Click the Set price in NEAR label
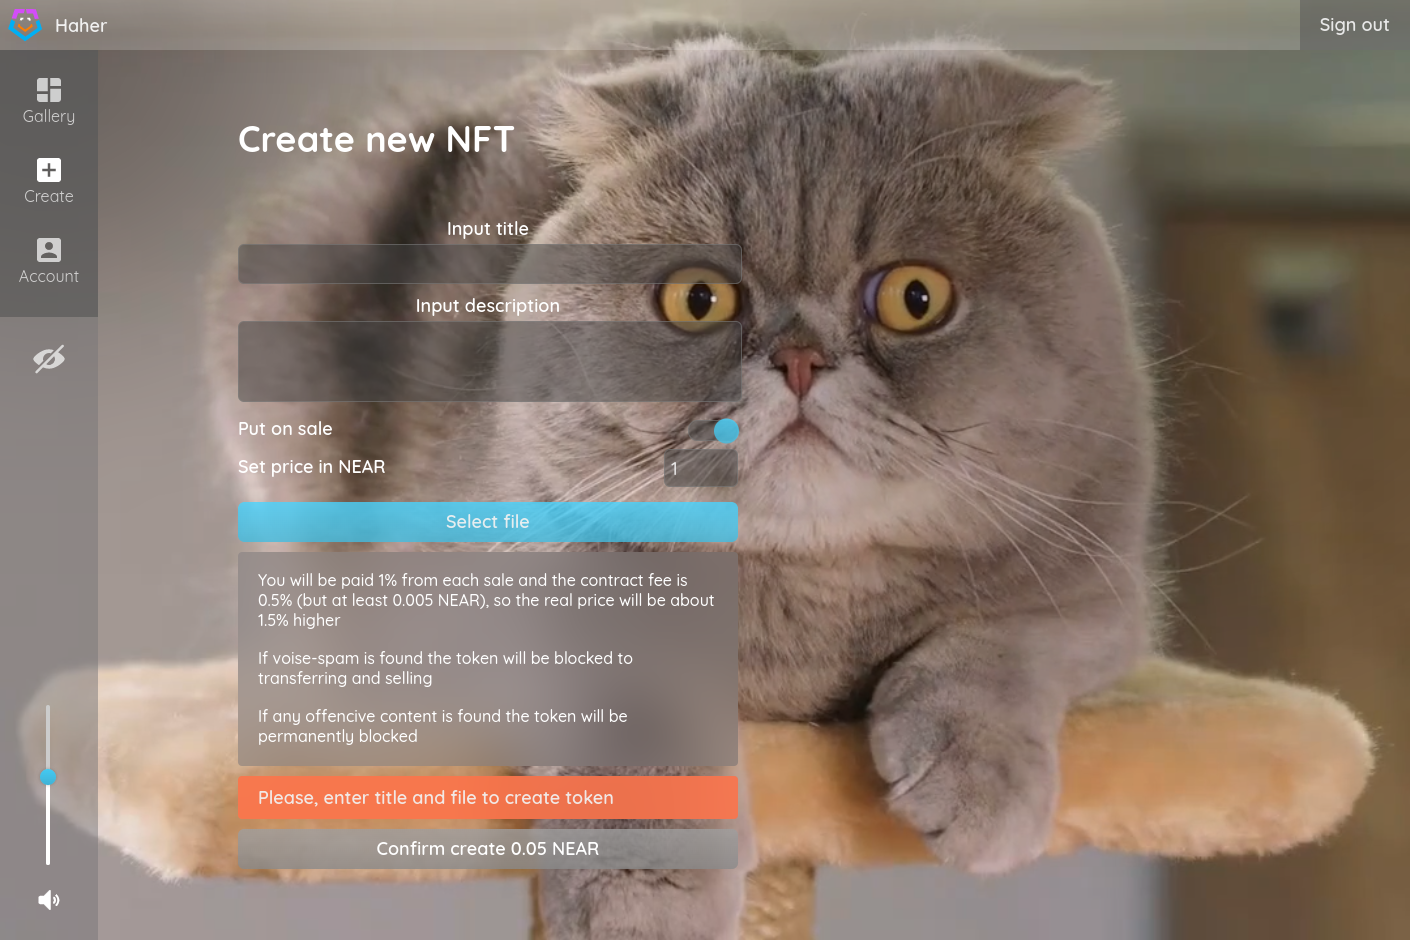Screen dimensions: 1410x940 311,467
